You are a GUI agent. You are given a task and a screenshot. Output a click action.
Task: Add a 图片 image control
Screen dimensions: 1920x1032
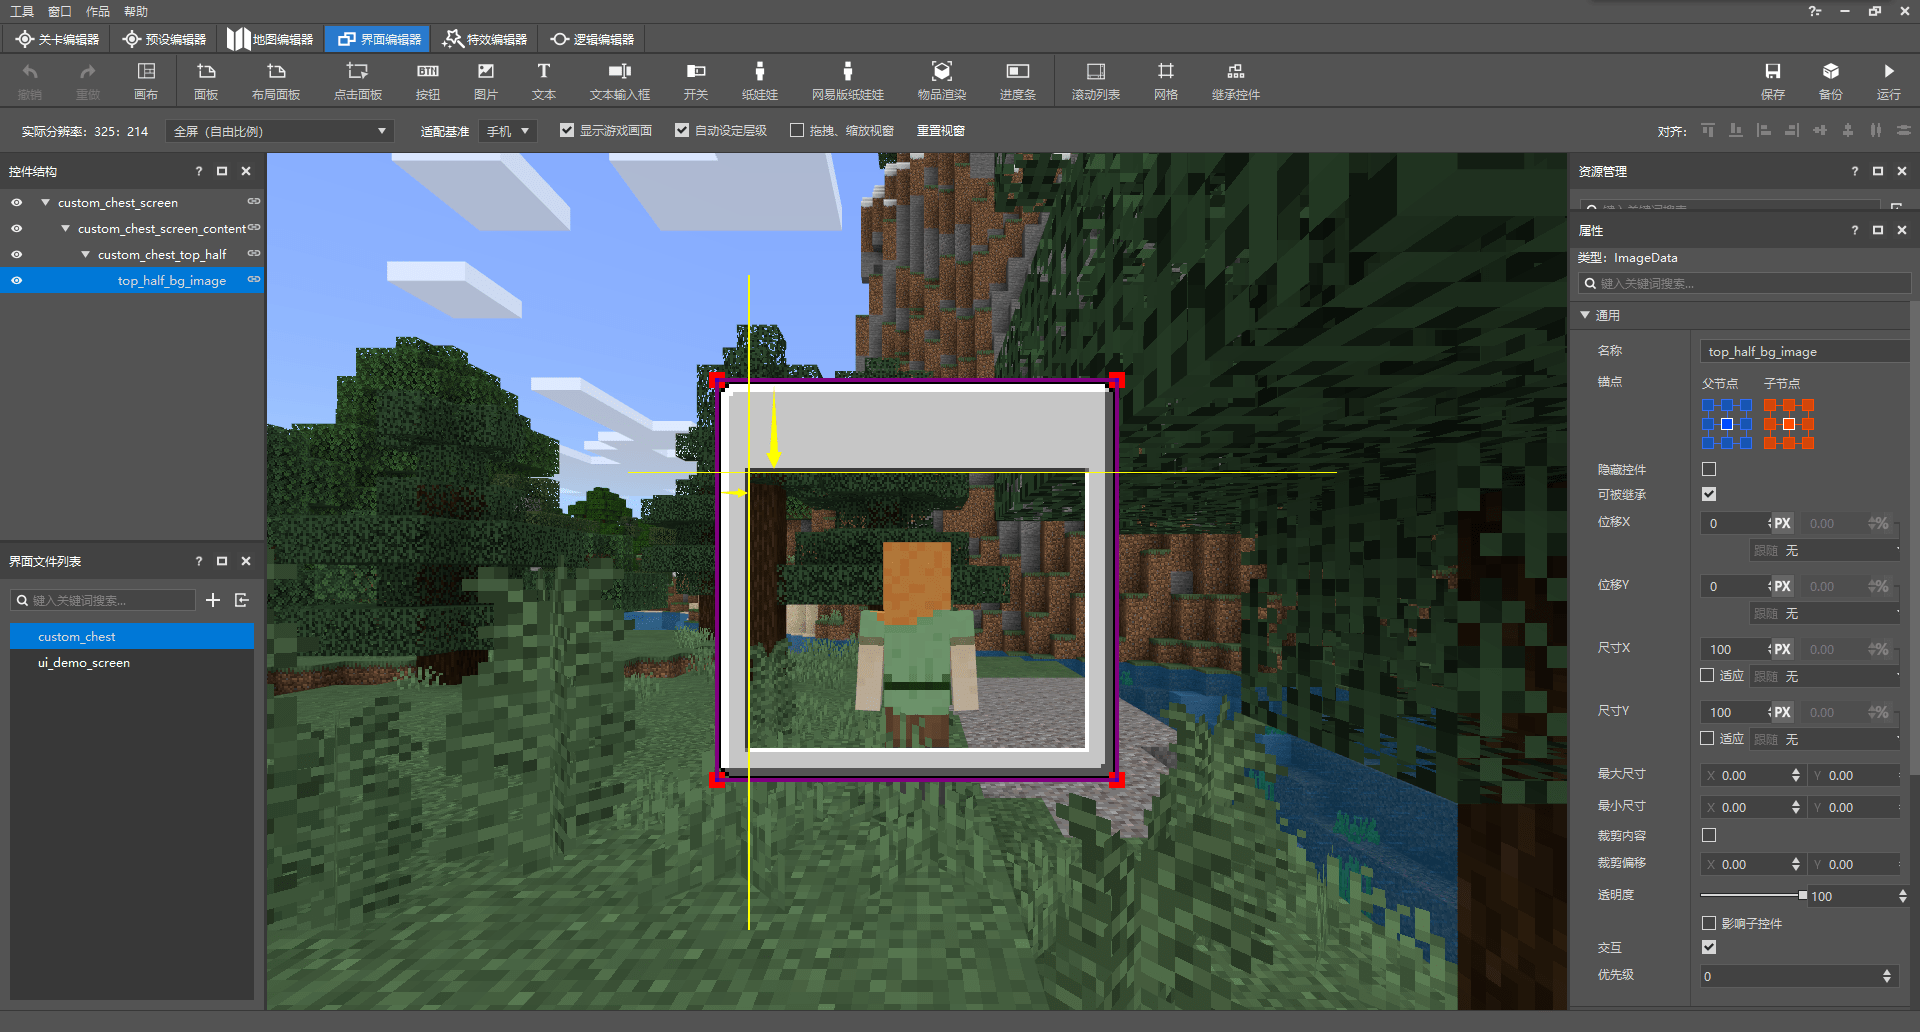click(486, 80)
